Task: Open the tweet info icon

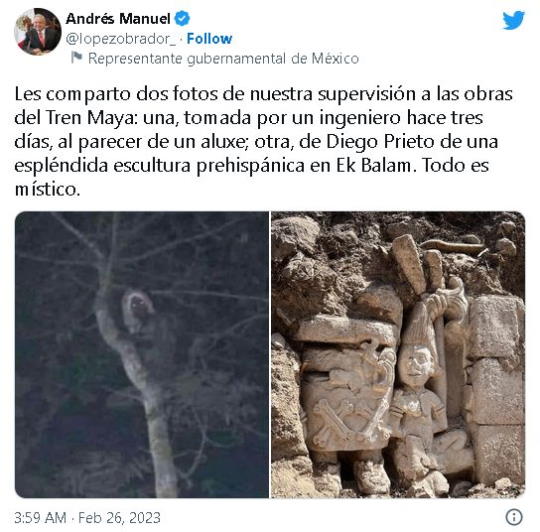Action: coord(514,517)
